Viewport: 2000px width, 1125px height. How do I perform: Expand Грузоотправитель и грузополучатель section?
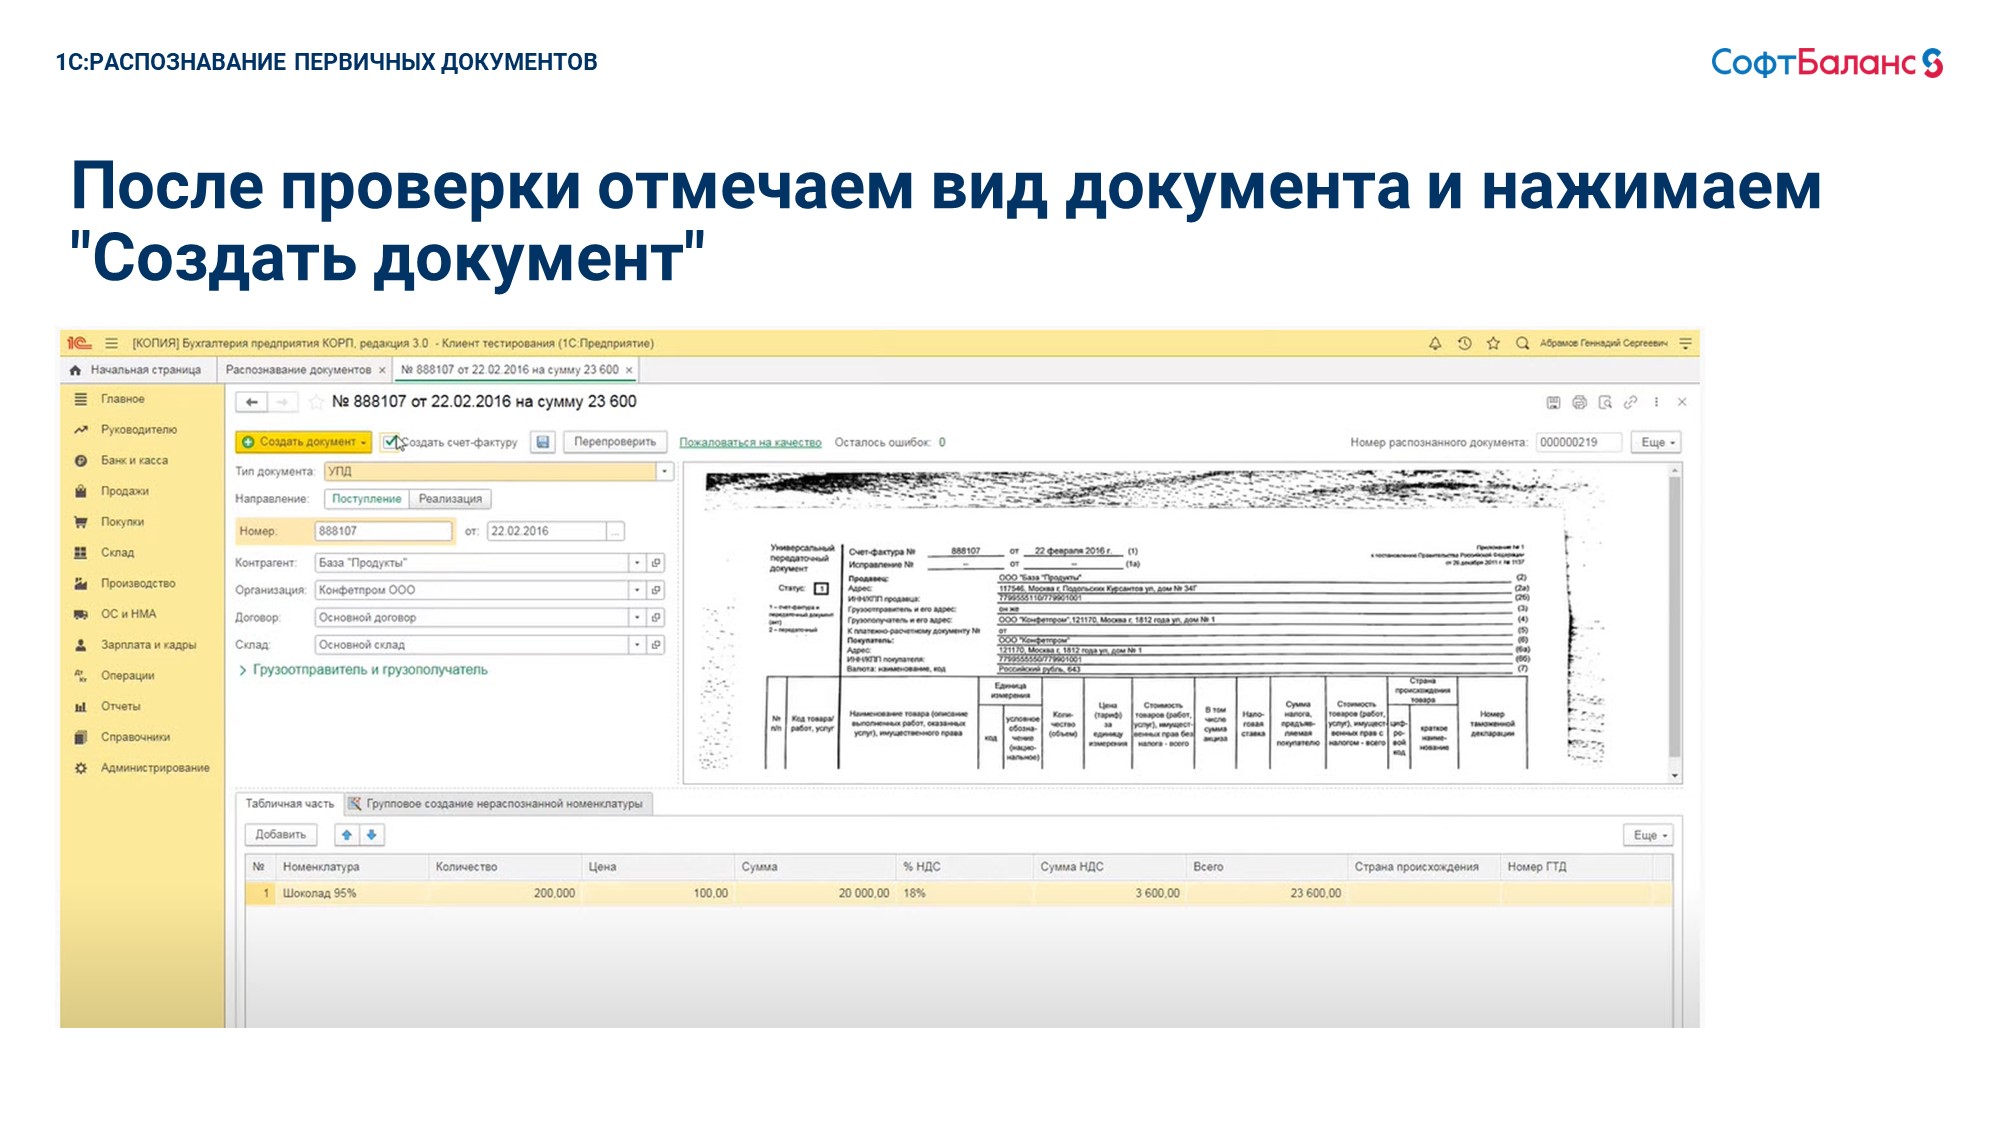pos(362,670)
